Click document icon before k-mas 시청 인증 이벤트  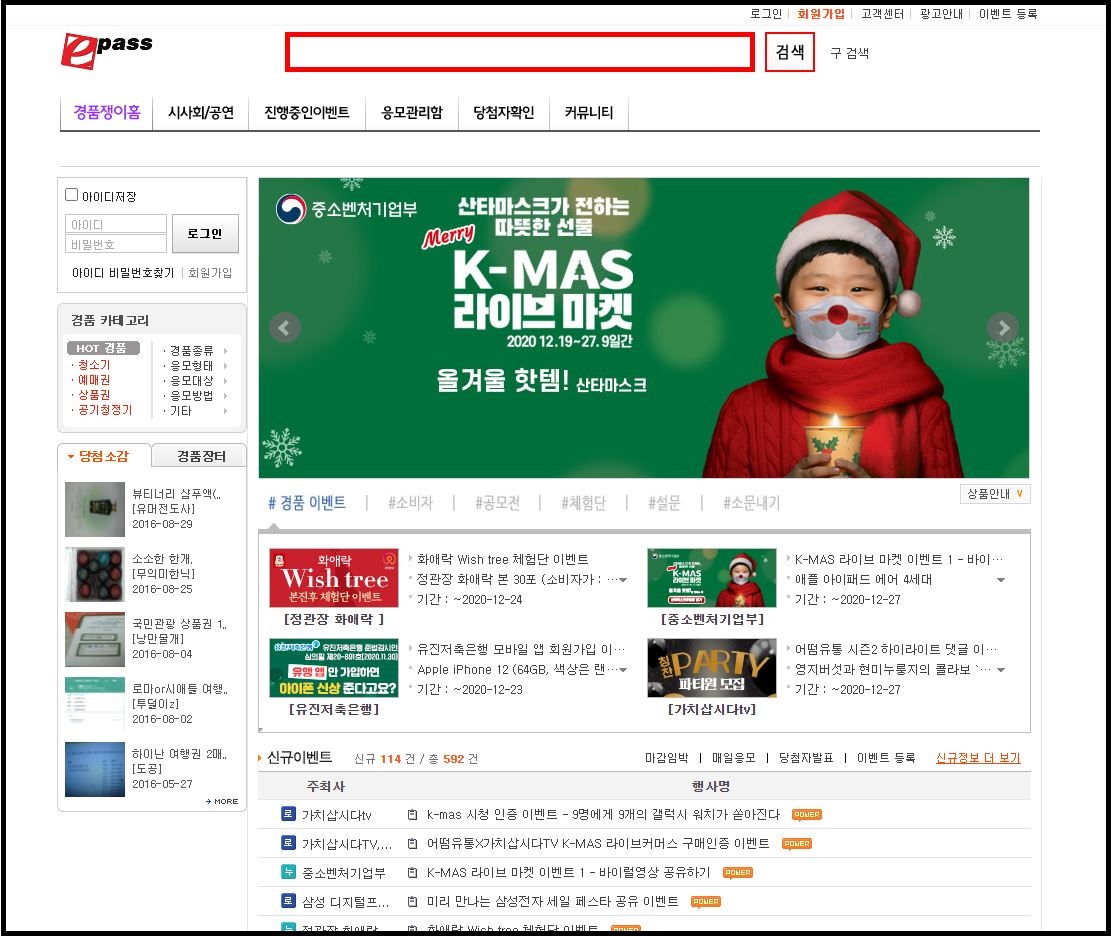pyautogui.click(x=412, y=815)
